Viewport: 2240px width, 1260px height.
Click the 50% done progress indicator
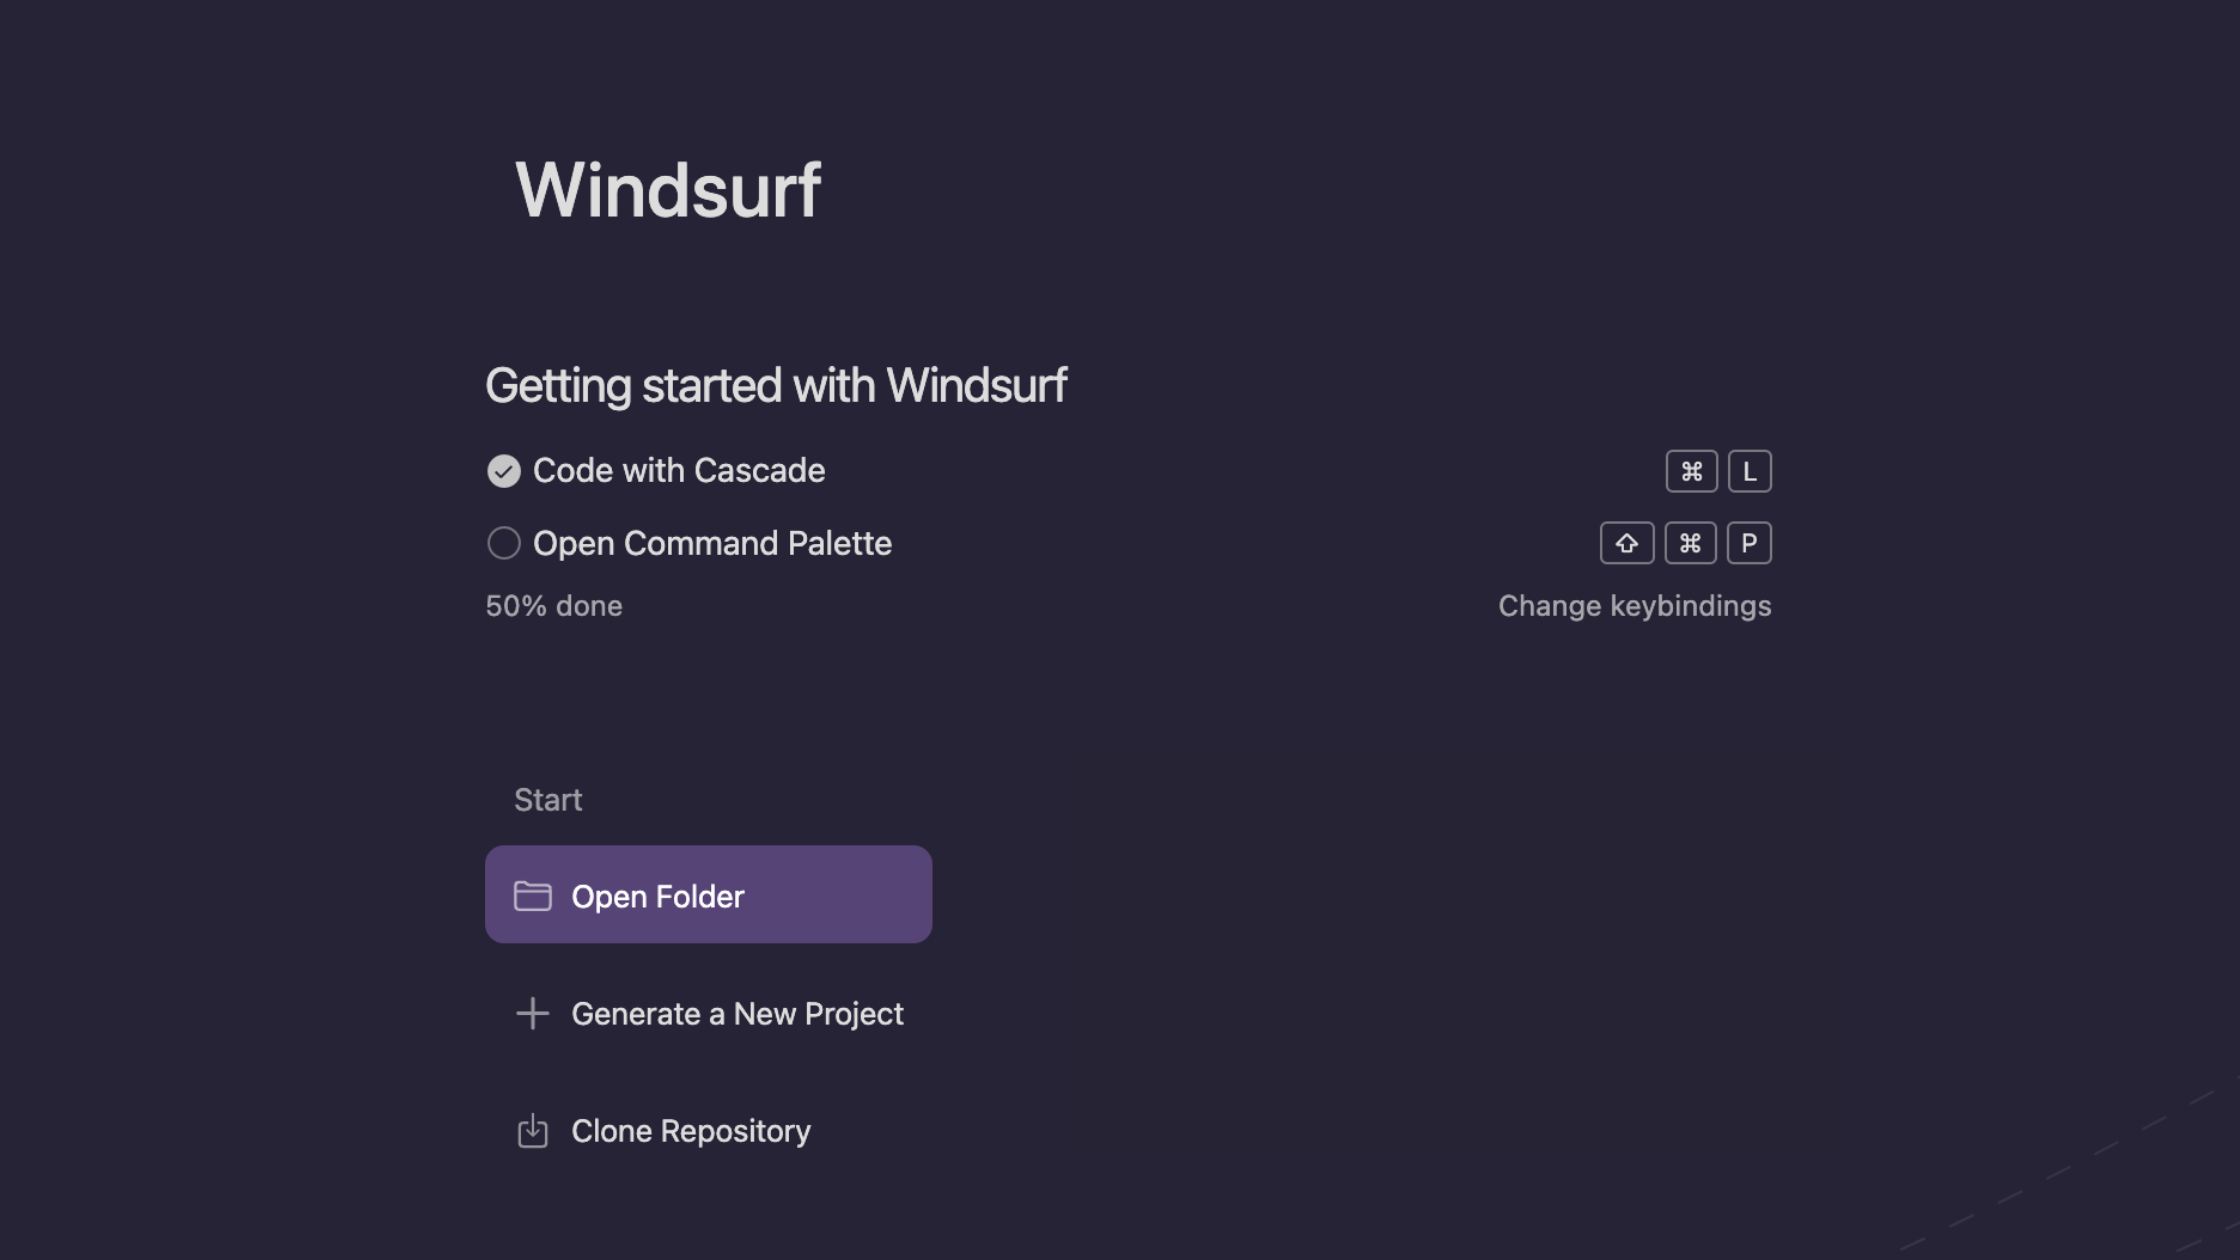coord(553,605)
